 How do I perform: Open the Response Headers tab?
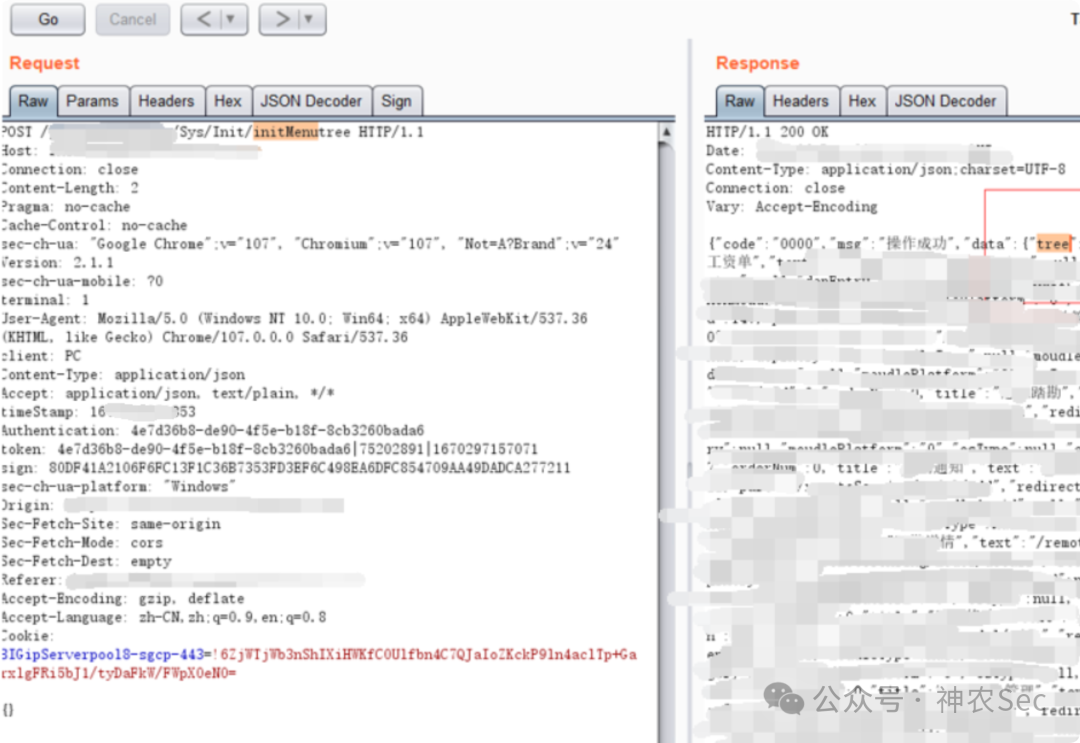coord(800,101)
